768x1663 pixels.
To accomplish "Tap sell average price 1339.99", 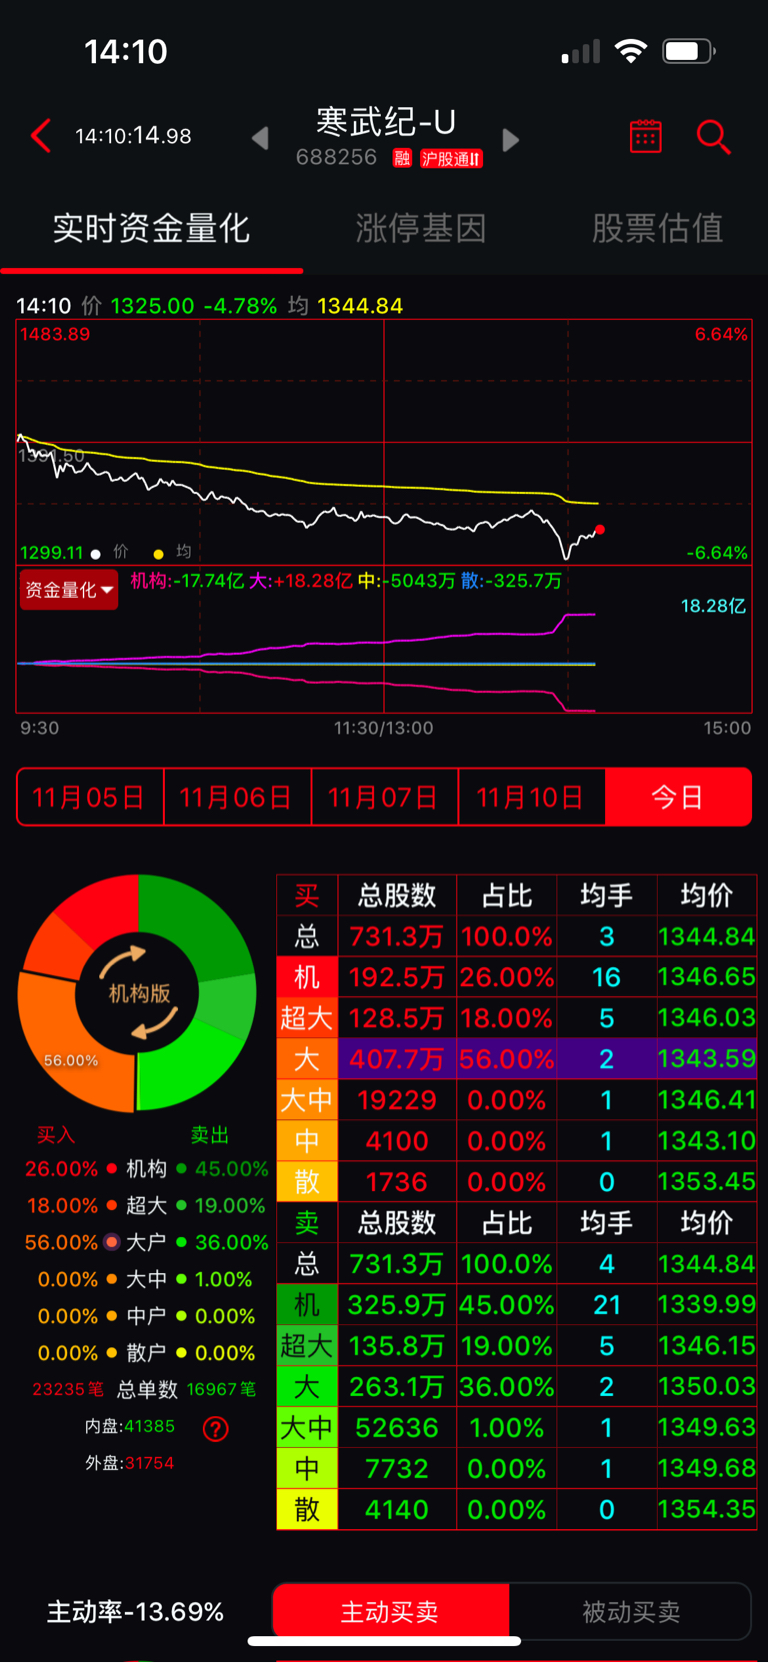I will pyautogui.click(x=706, y=1305).
